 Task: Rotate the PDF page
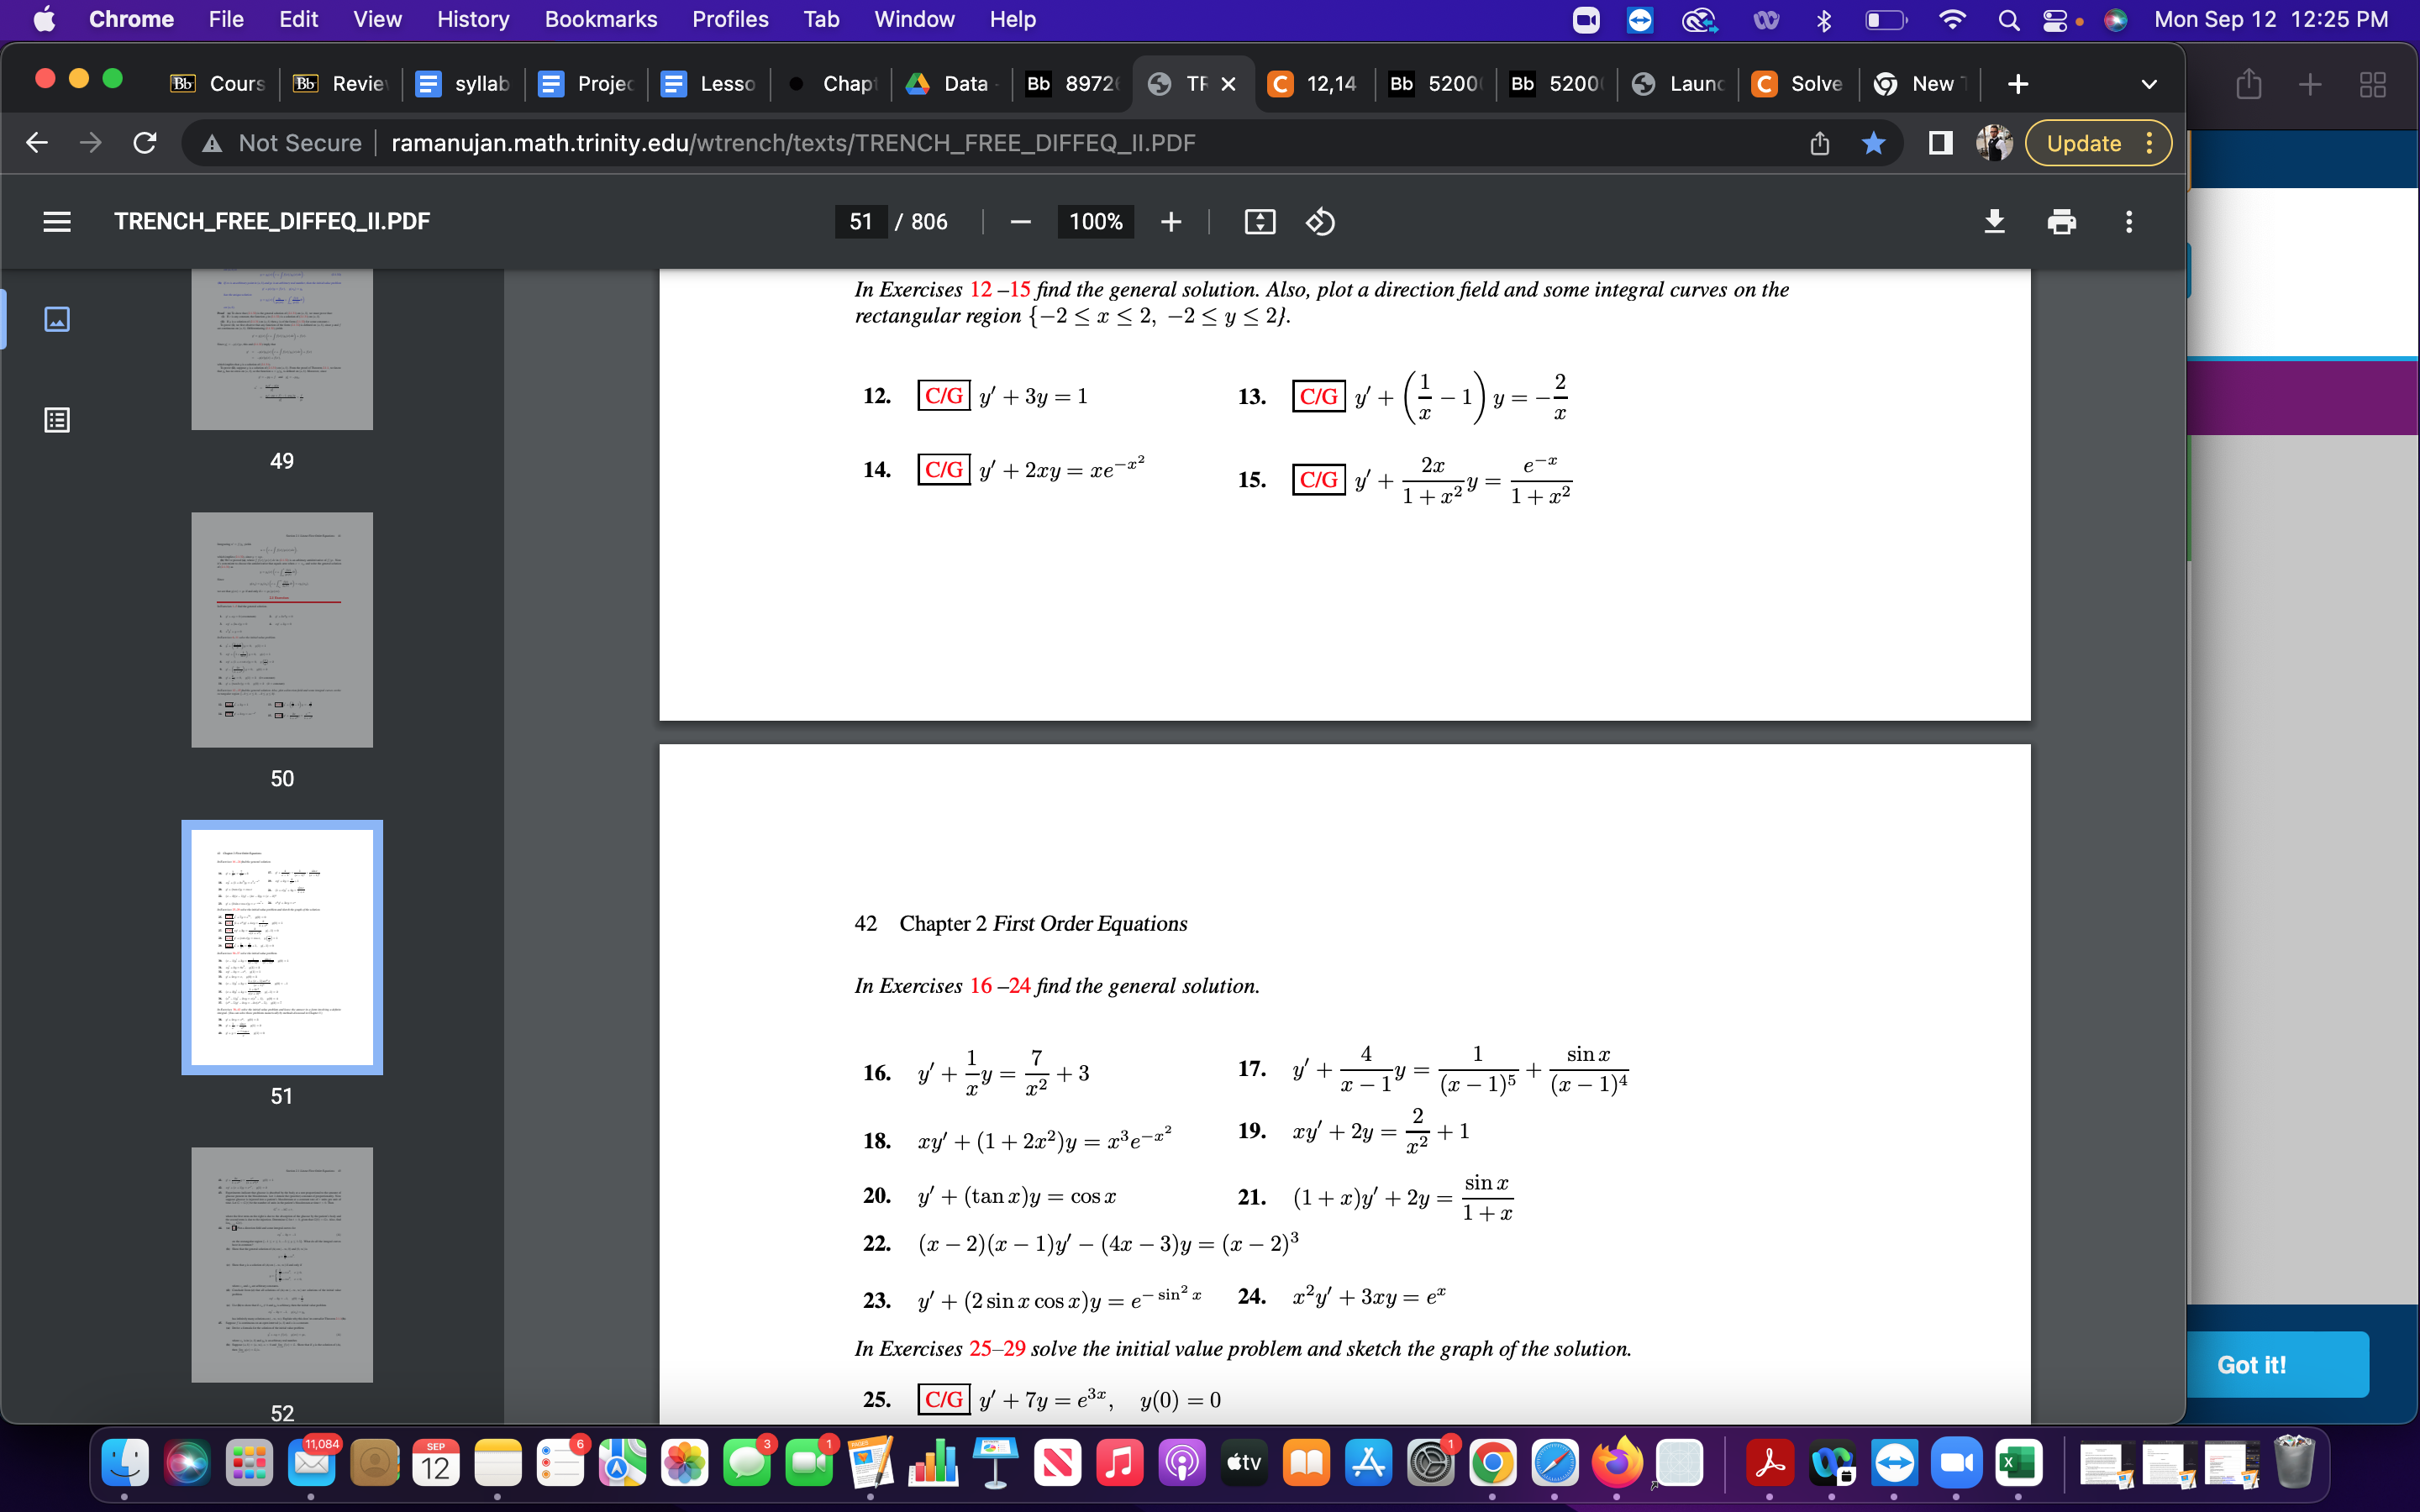click(x=1320, y=221)
